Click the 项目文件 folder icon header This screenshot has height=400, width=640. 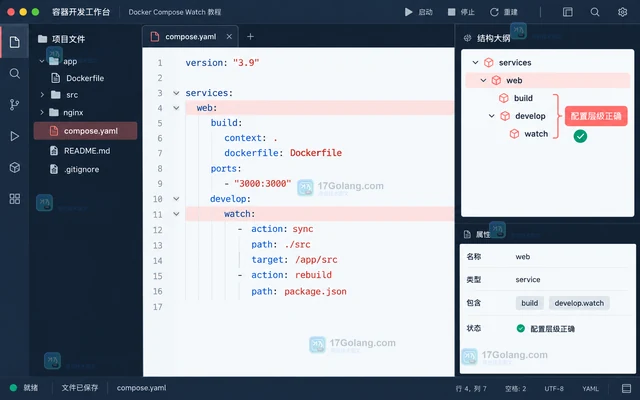click(42, 39)
